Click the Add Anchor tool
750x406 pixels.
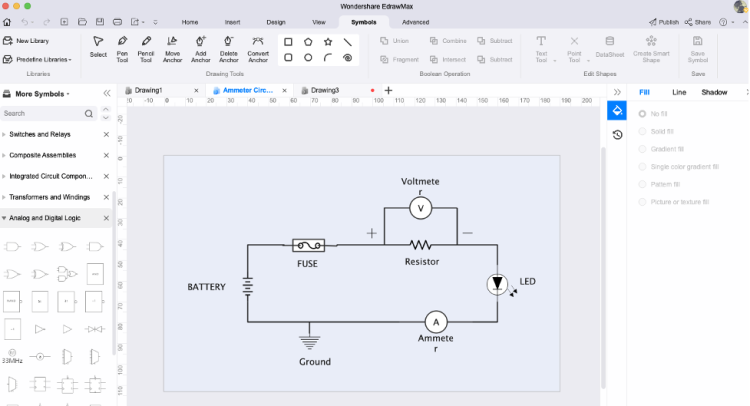coord(200,46)
